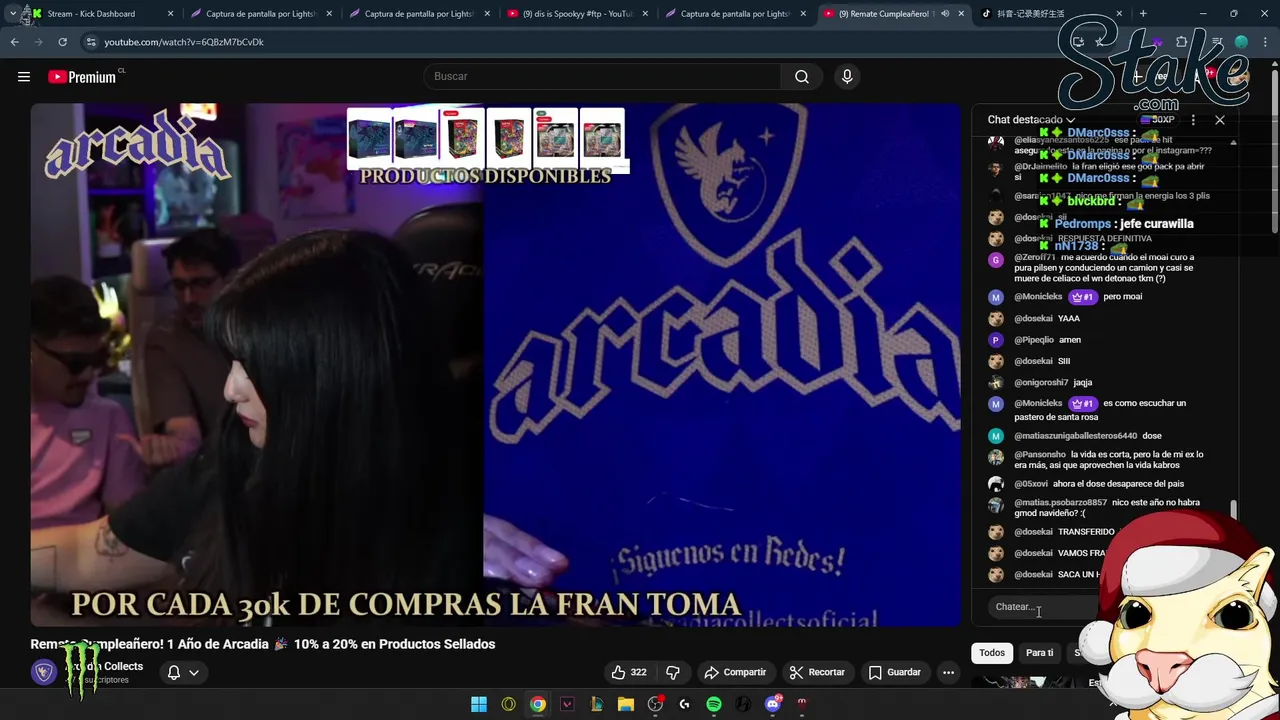Screen dimensions: 1280x720
Task: Go forward in browser history
Action: 38,42
